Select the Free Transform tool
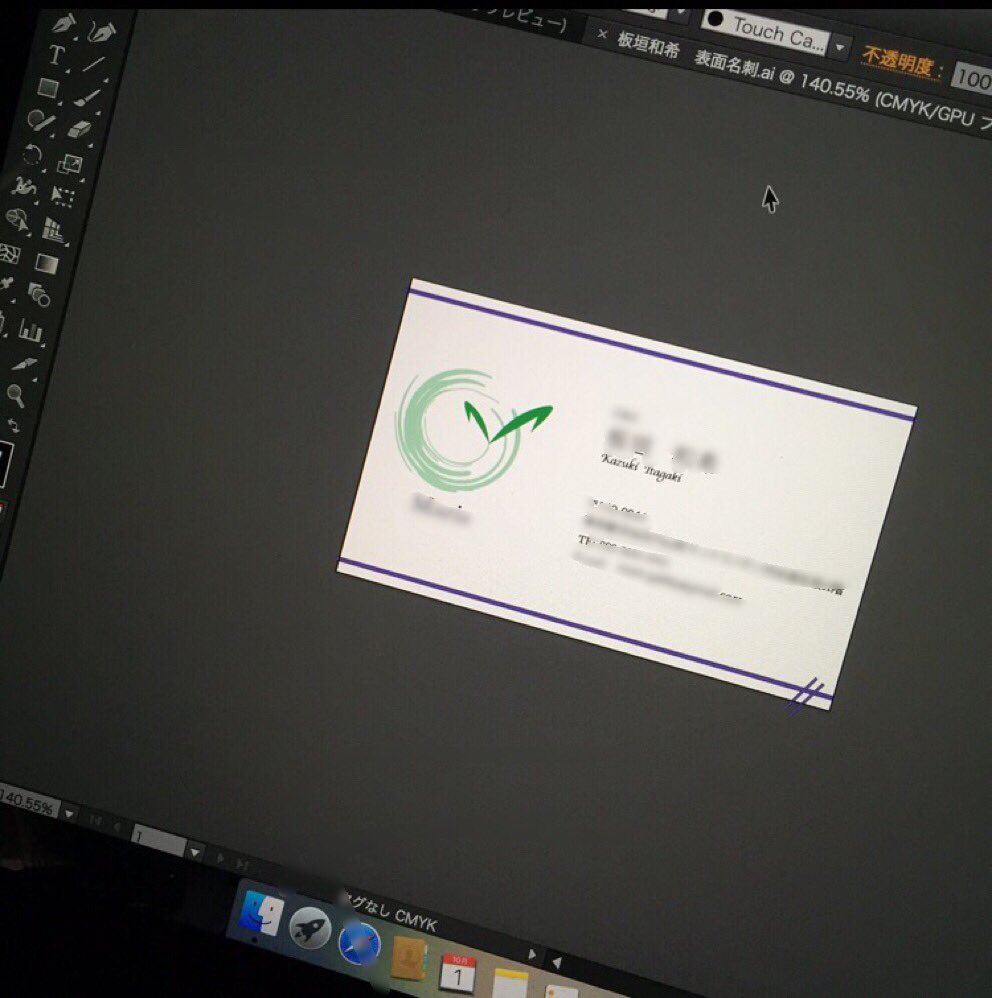 pyautogui.click(x=62, y=197)
